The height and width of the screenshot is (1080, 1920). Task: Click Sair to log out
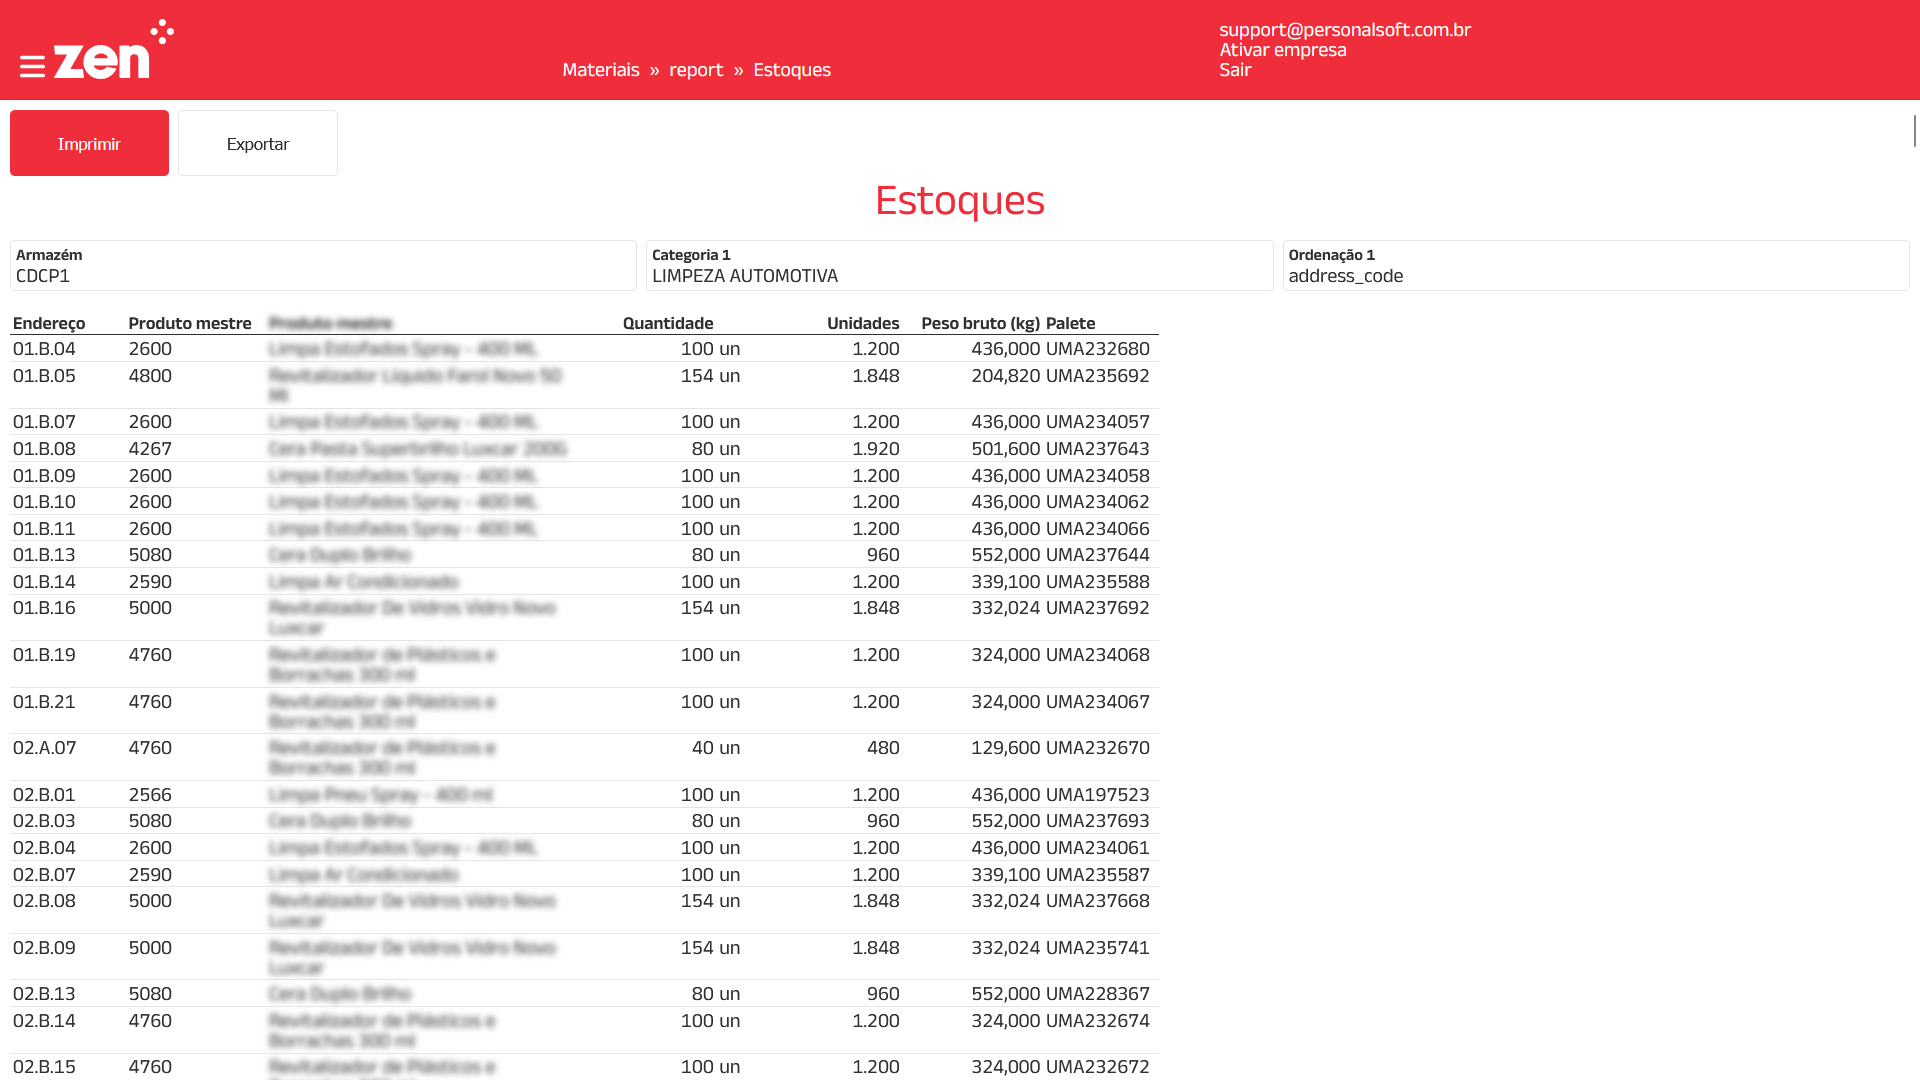click(1234, 70)
